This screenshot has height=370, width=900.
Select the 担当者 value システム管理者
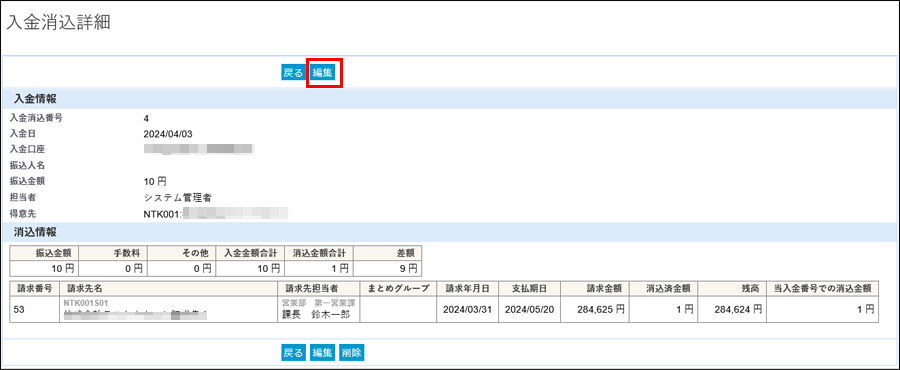point(177,197)
